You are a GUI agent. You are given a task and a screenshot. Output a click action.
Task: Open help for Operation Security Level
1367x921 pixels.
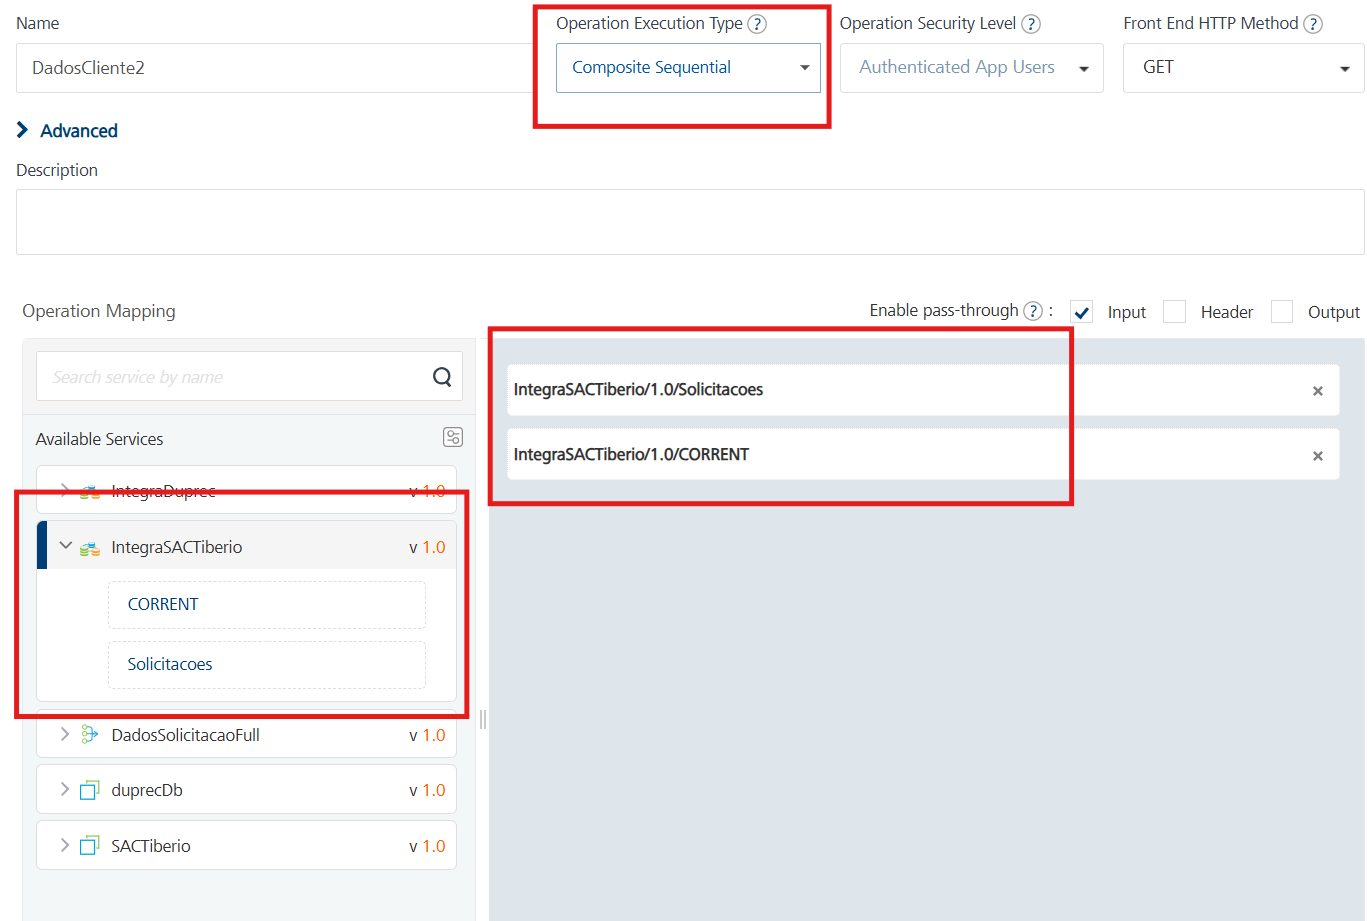click(1031, 24)
